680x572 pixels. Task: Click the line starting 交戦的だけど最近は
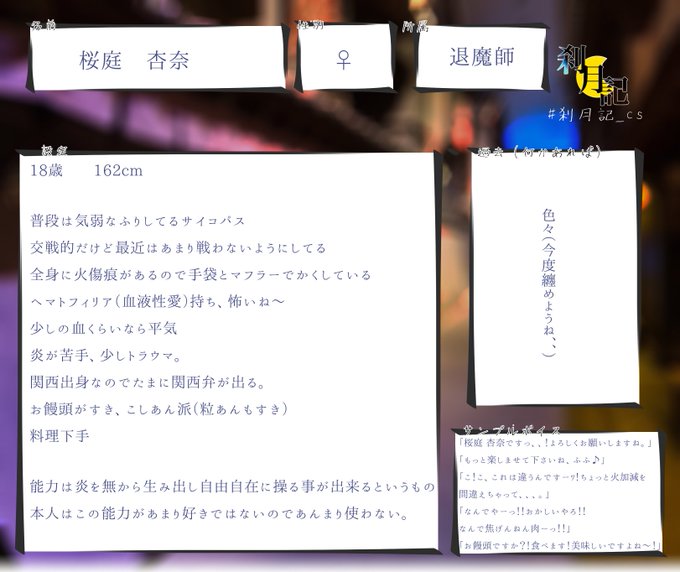178,248
